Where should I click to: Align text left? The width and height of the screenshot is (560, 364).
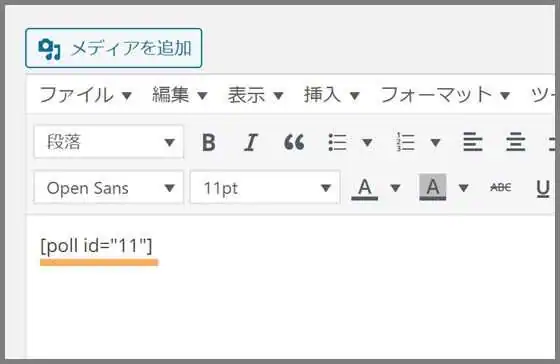(x=473, y=142)
